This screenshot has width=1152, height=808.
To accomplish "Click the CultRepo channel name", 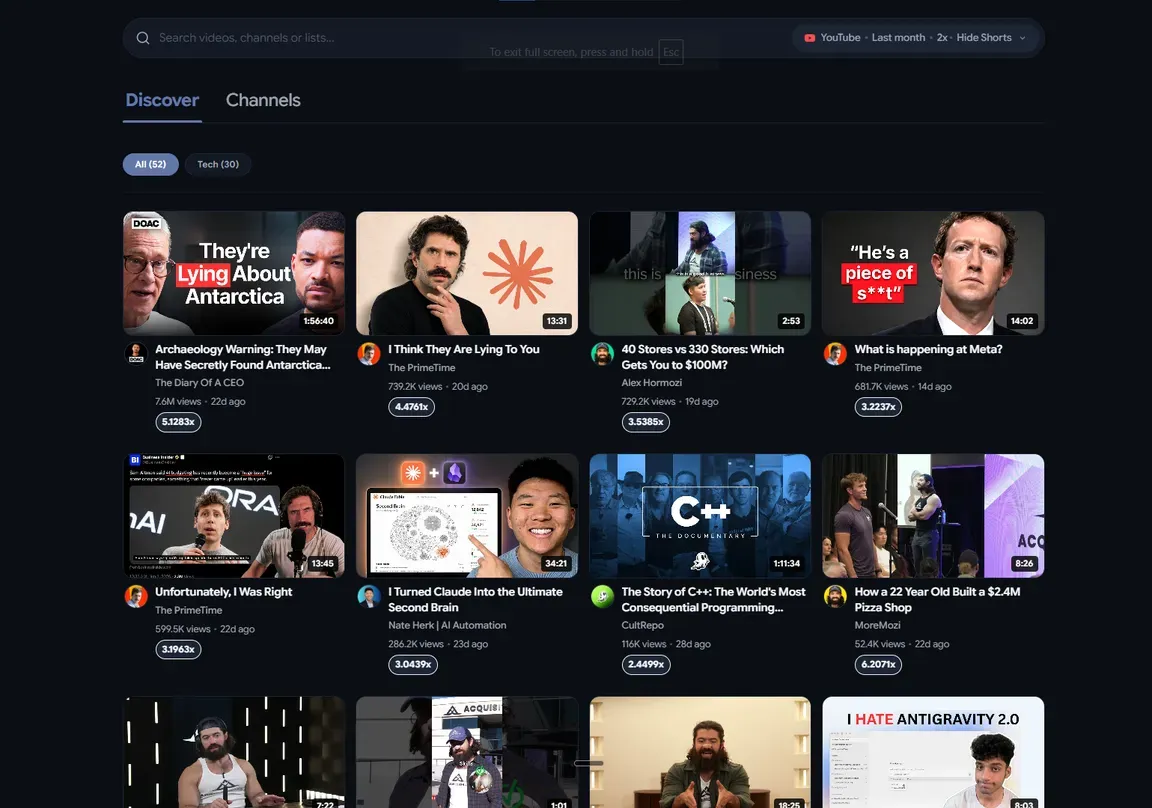I will click(x=642, y=625).
